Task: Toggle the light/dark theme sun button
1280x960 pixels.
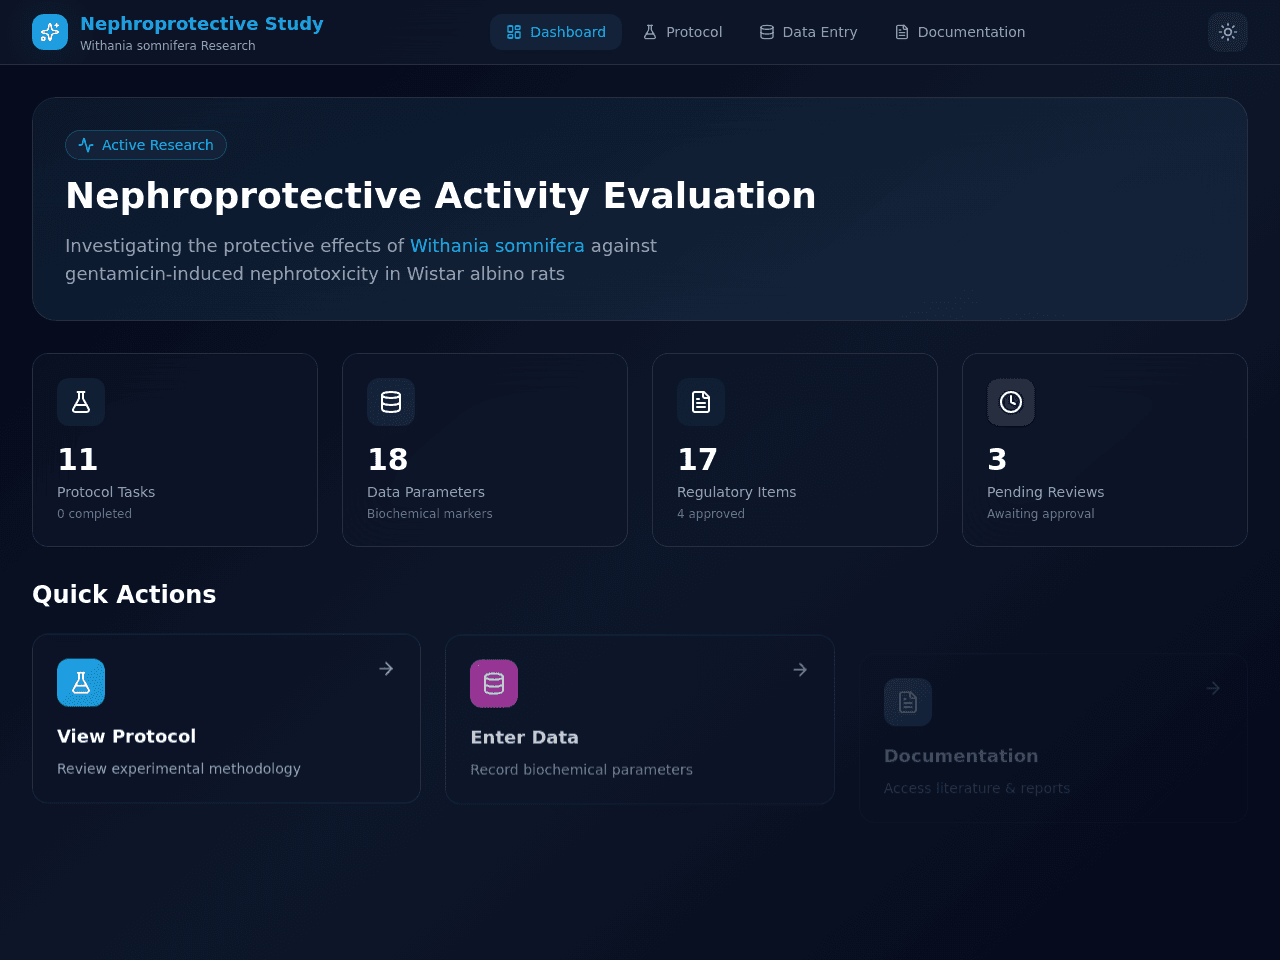Action: pyautogui.click(x=1228, y=32)
